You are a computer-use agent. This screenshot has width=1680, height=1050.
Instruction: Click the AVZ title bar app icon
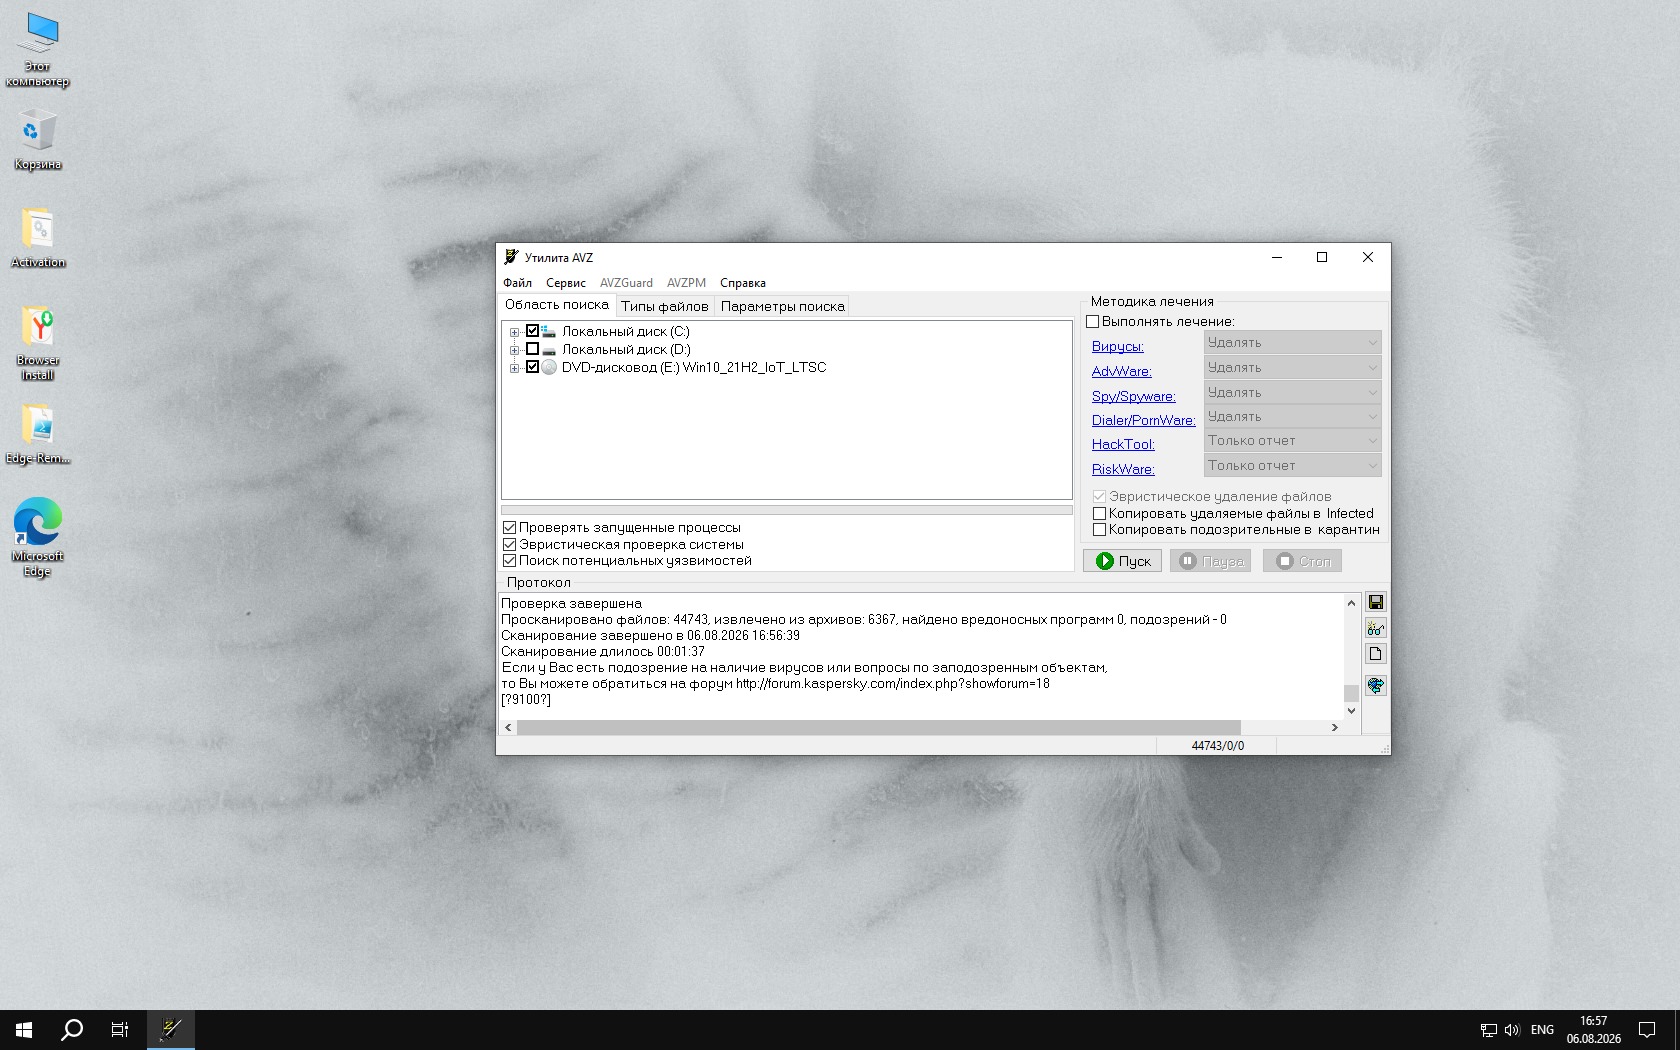click(512, 257)
